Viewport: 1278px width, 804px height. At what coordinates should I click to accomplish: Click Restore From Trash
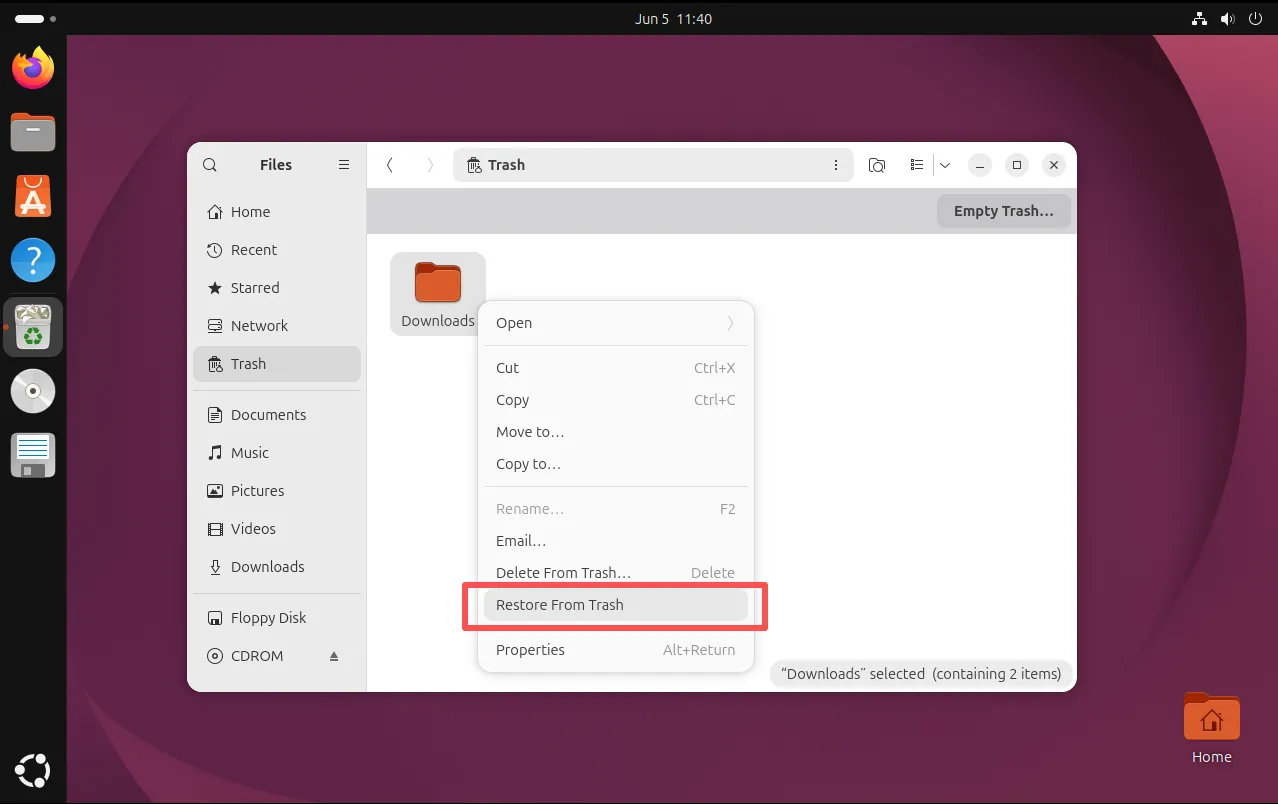[615, 605]
